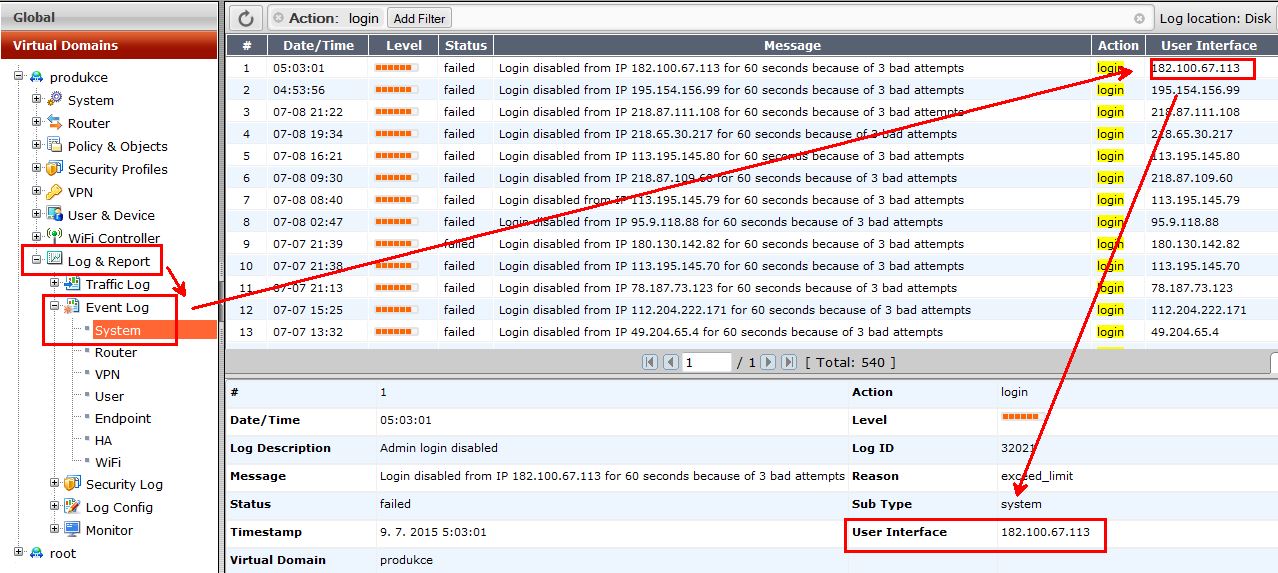Clear all filters with the X icon
The height and width of the screenshot is (573, 1278).
[x=1139, y=18]
